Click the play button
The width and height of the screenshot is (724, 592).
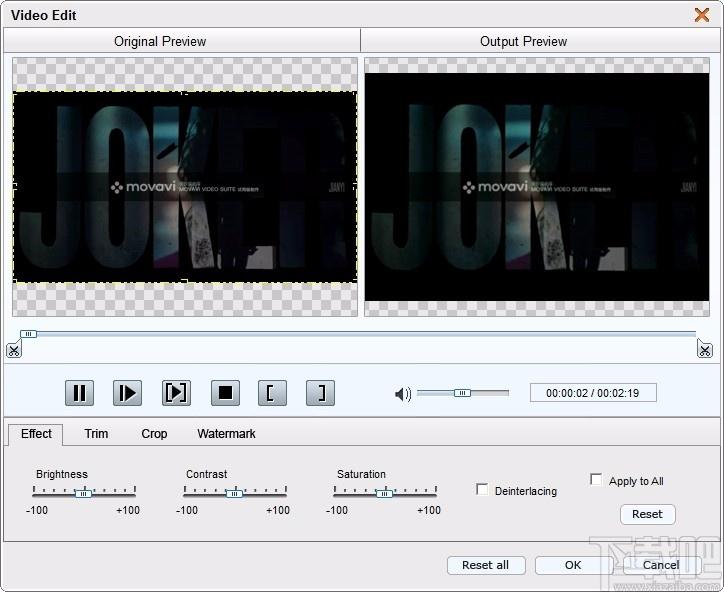click(127, 393)
